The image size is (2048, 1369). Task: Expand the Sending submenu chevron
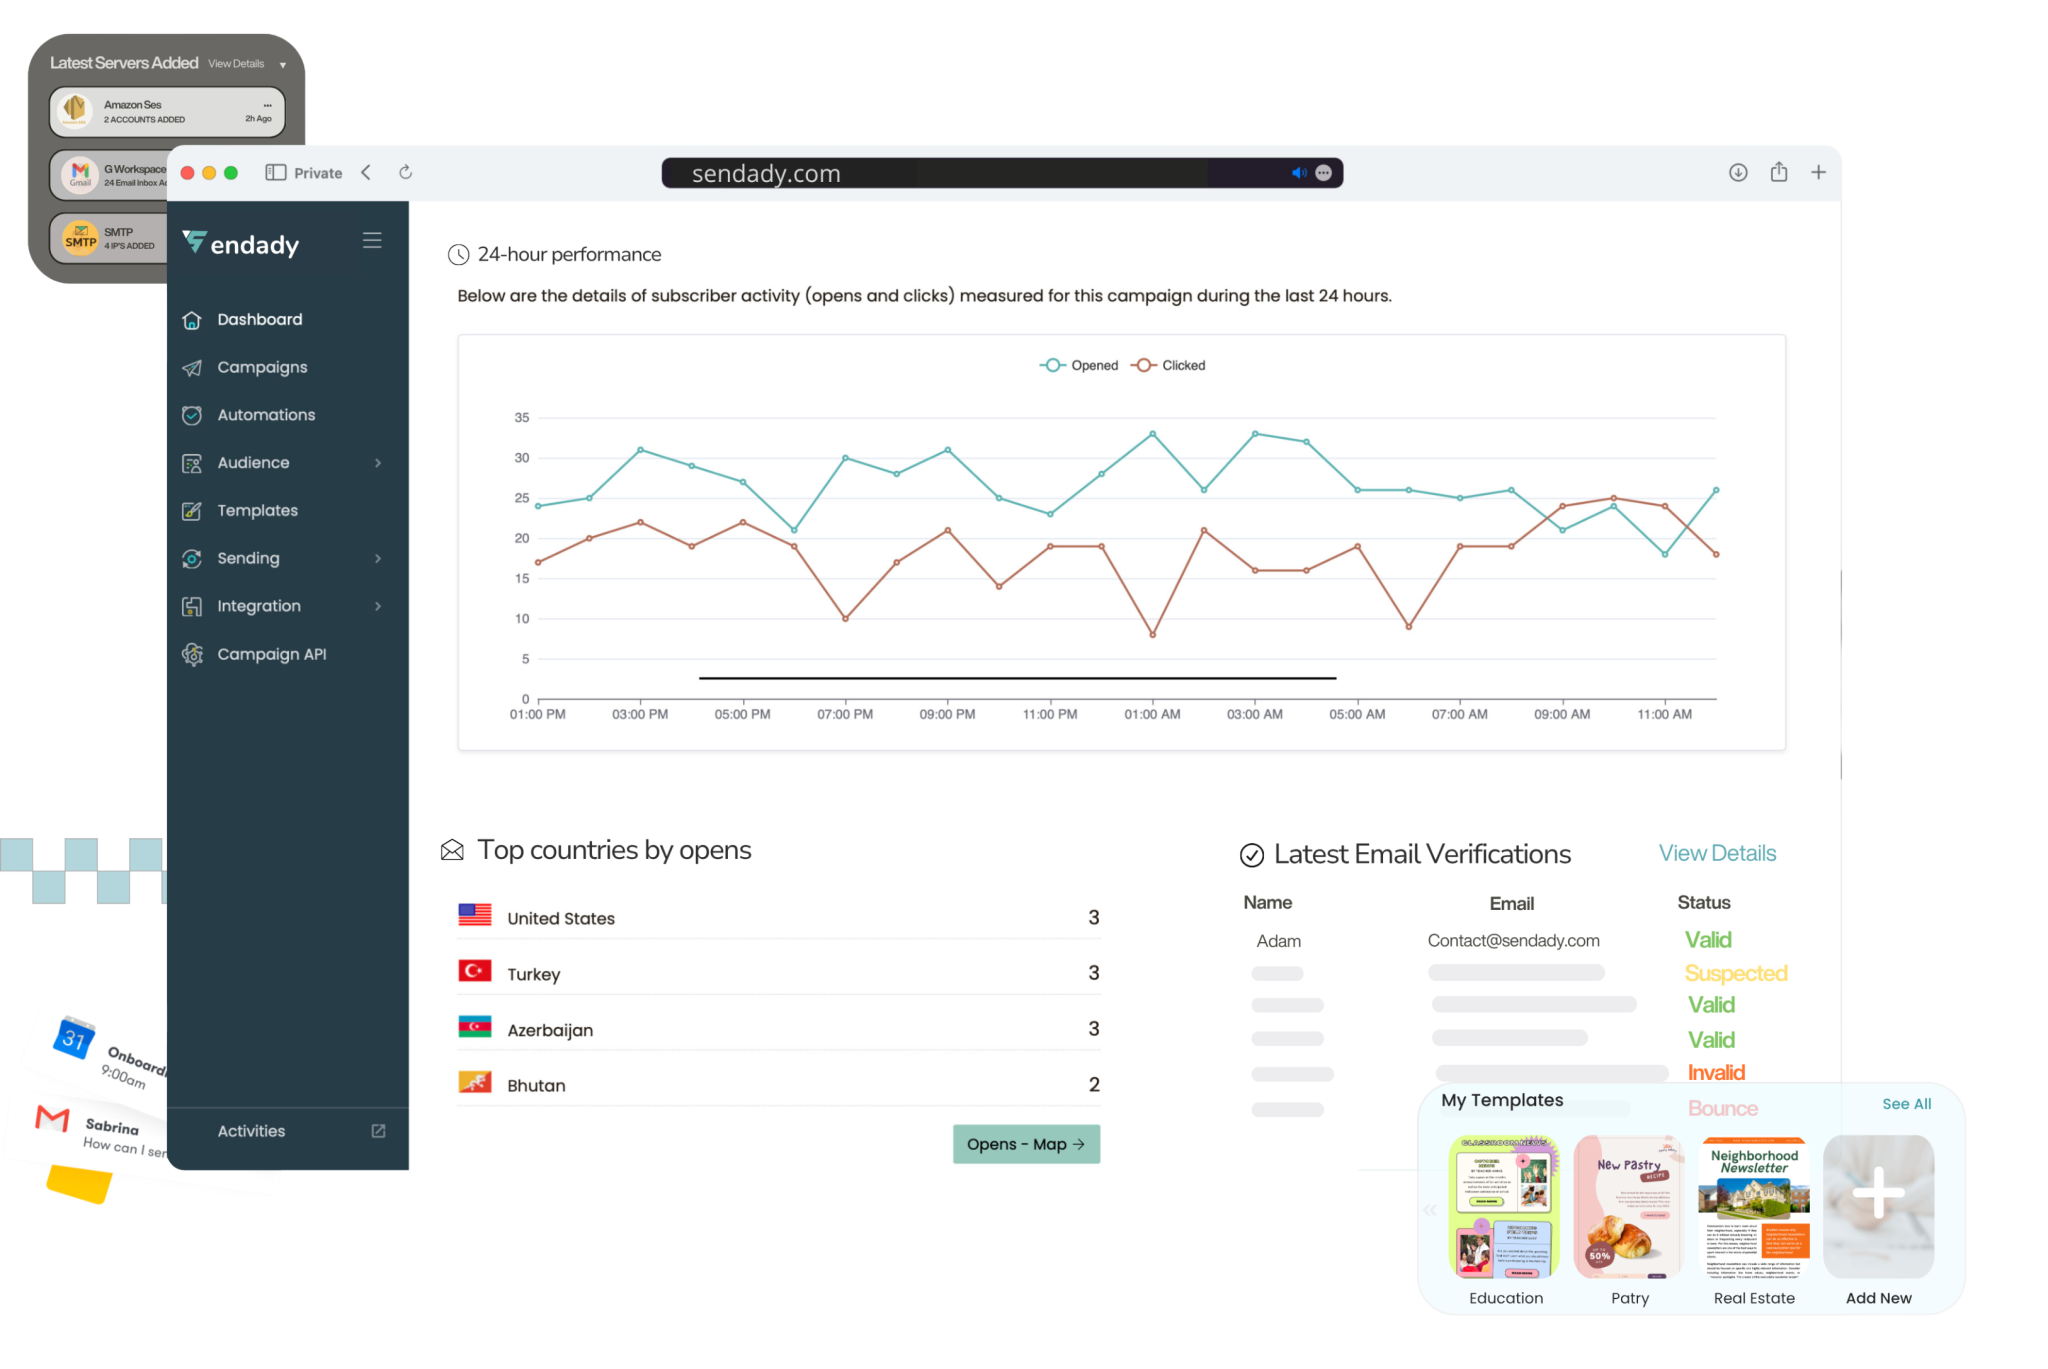click(378, 558)
